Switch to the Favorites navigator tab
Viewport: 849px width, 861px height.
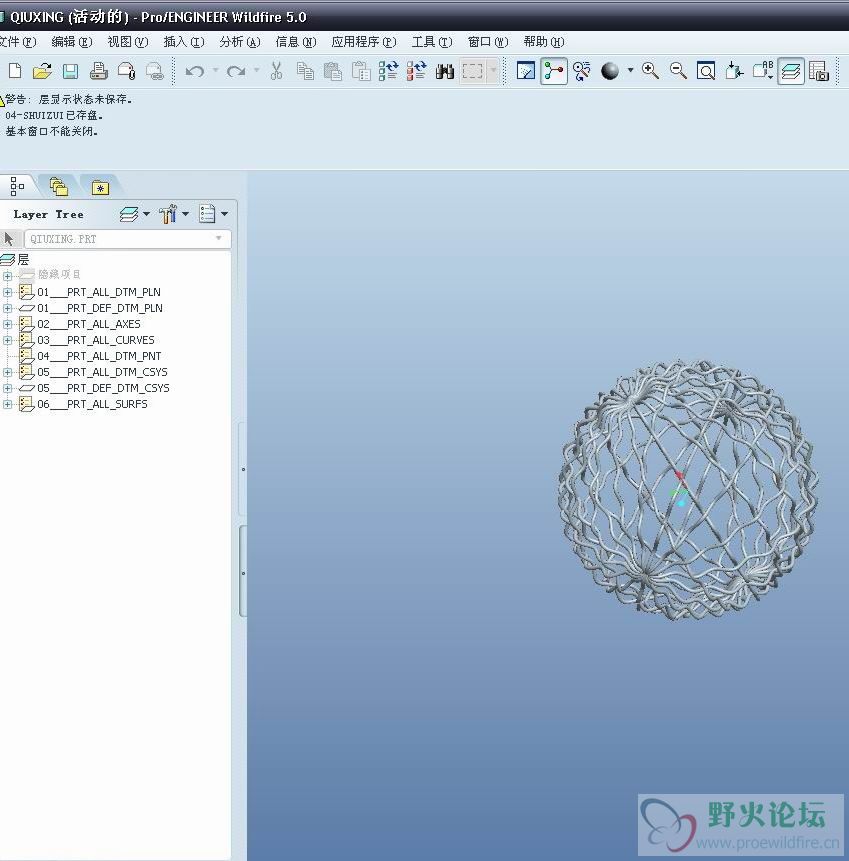tap(100, 187)
